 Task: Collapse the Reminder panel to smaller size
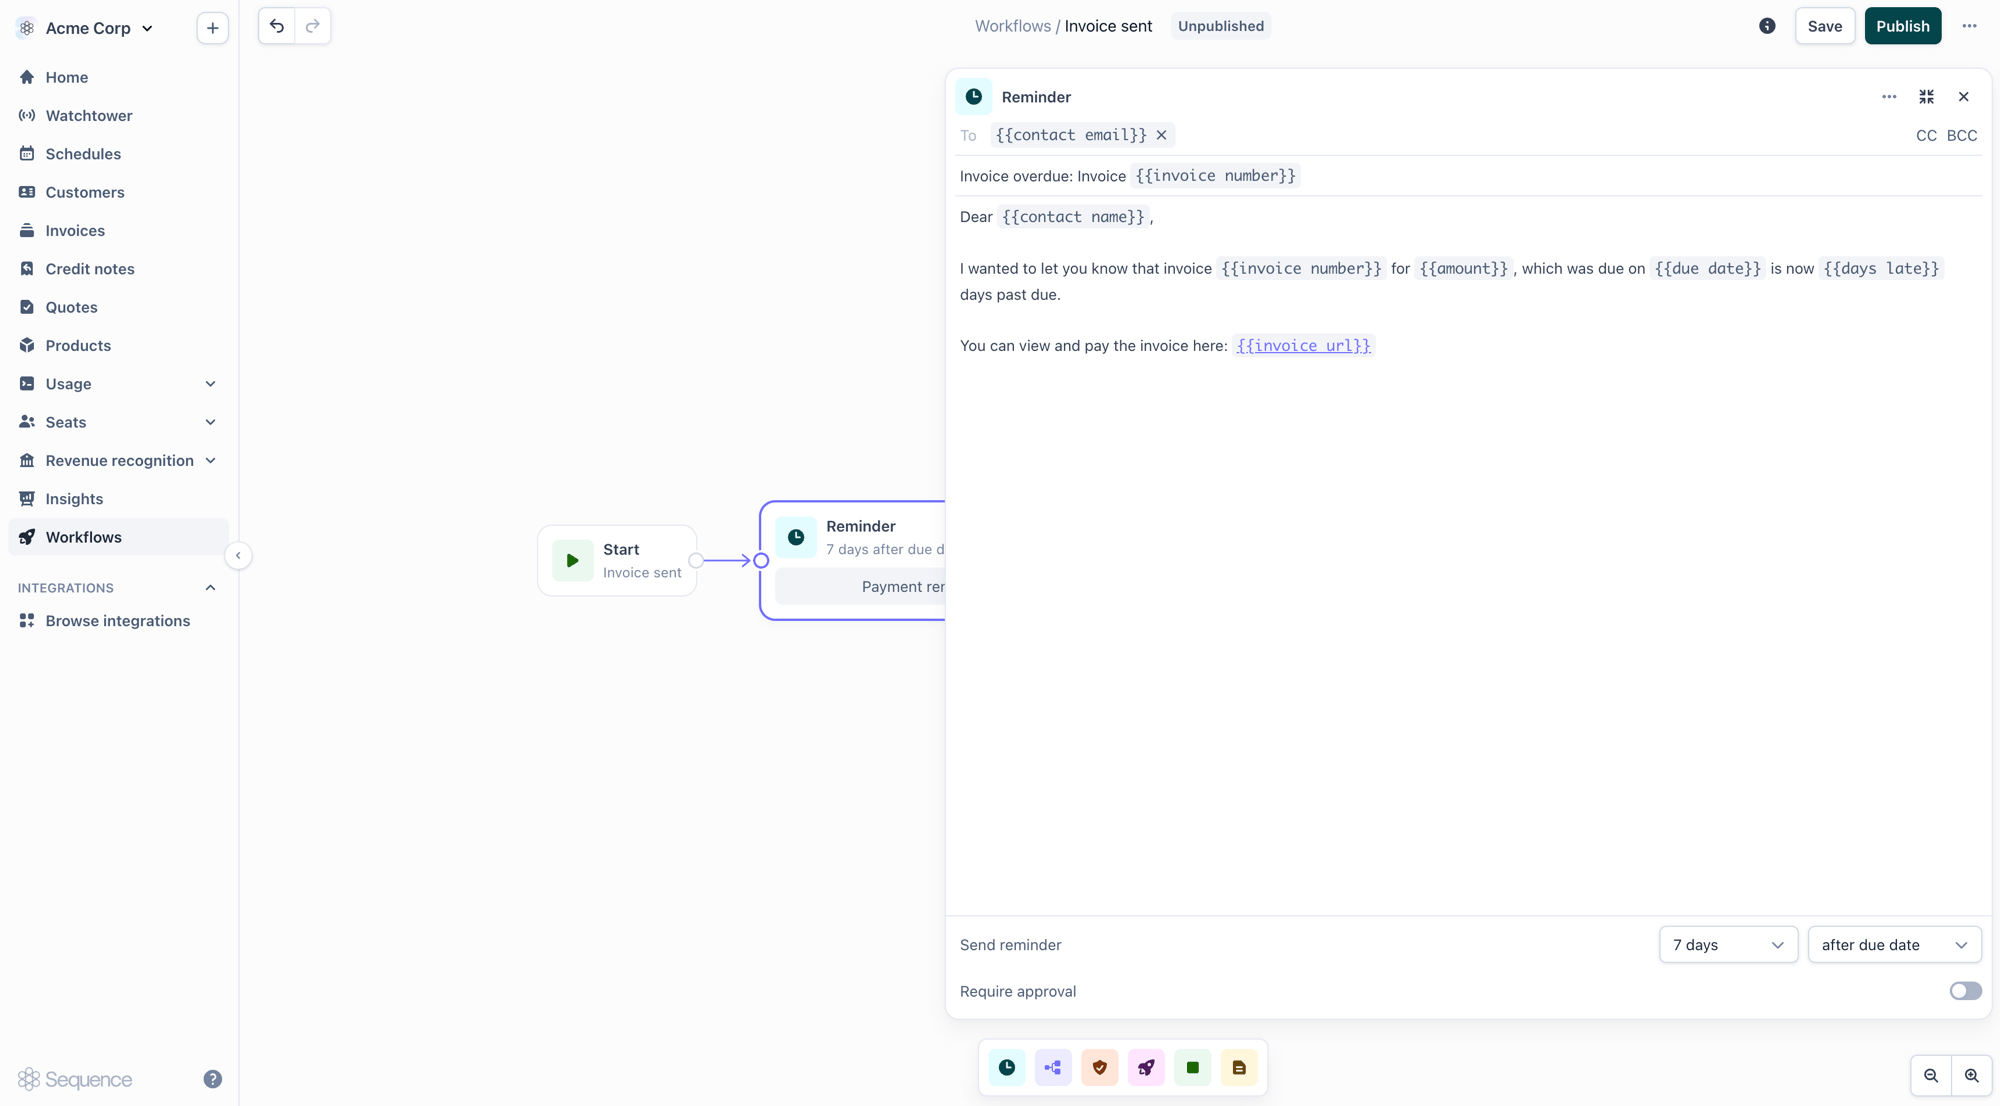[1926, 97]
